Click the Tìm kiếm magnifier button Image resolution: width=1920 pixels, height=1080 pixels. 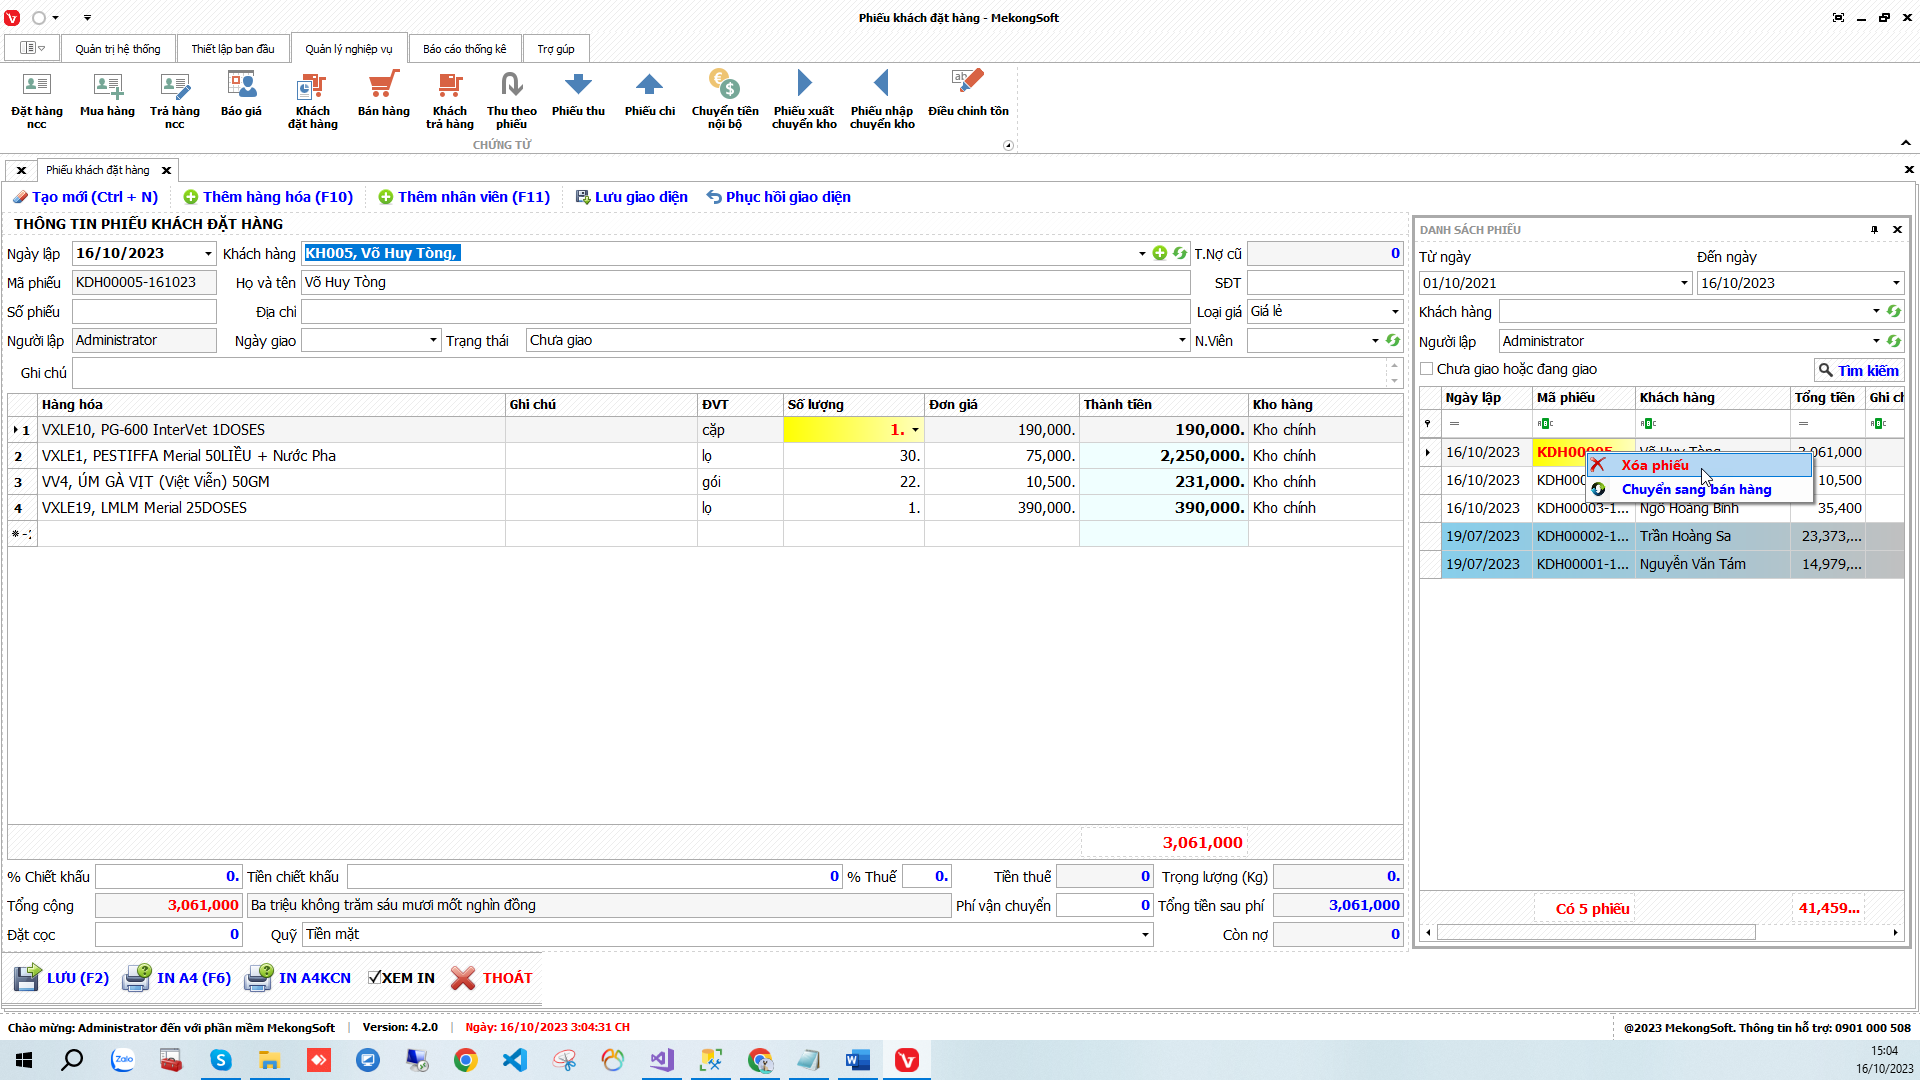click(x=1858, y=370)
